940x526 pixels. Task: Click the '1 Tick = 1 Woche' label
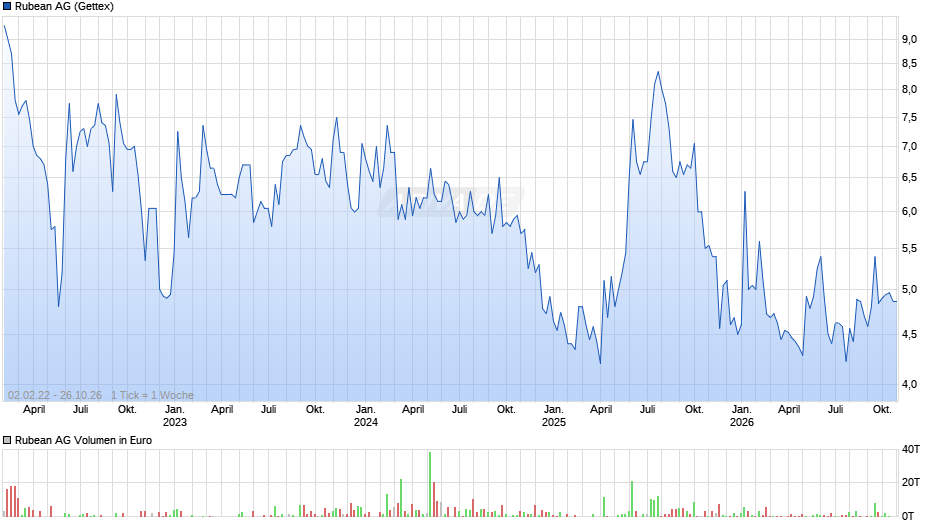click(152, 395)
